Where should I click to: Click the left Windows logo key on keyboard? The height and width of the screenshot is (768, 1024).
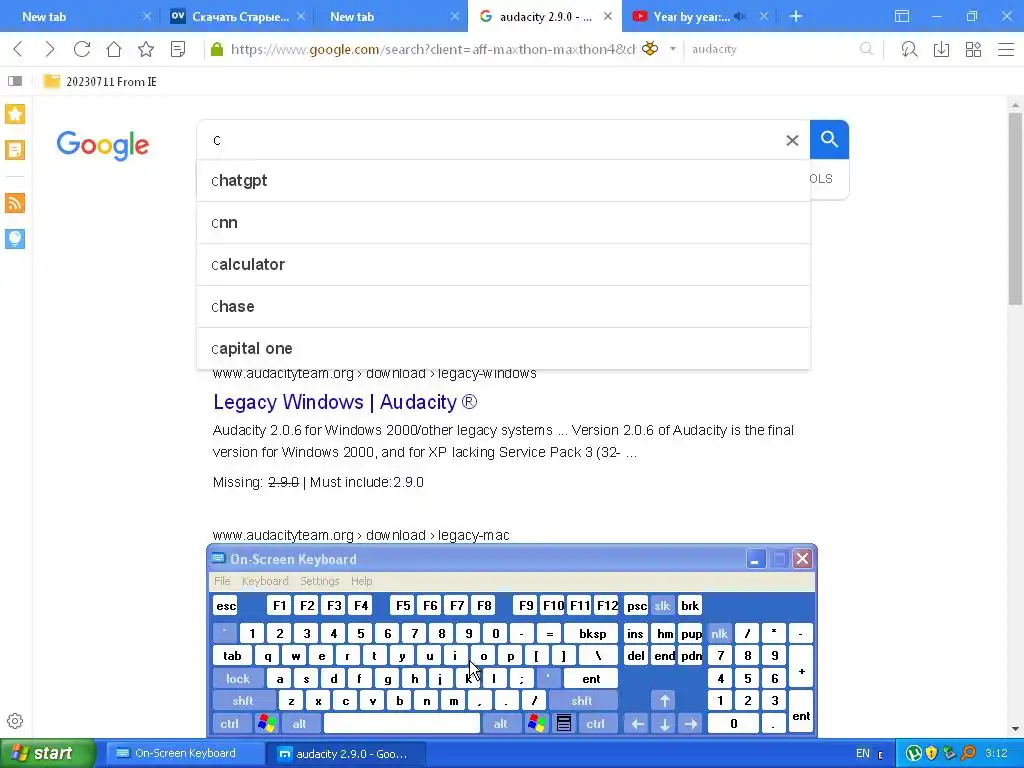click(x=266, y=724)
